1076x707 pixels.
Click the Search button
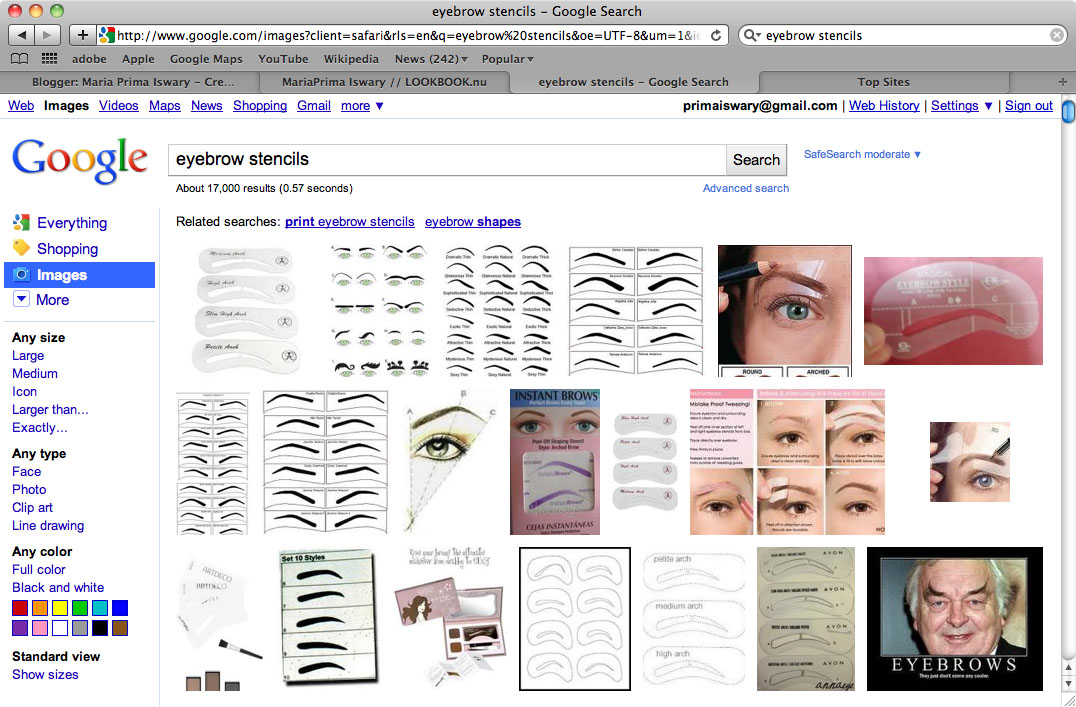(x=756, y=159)
